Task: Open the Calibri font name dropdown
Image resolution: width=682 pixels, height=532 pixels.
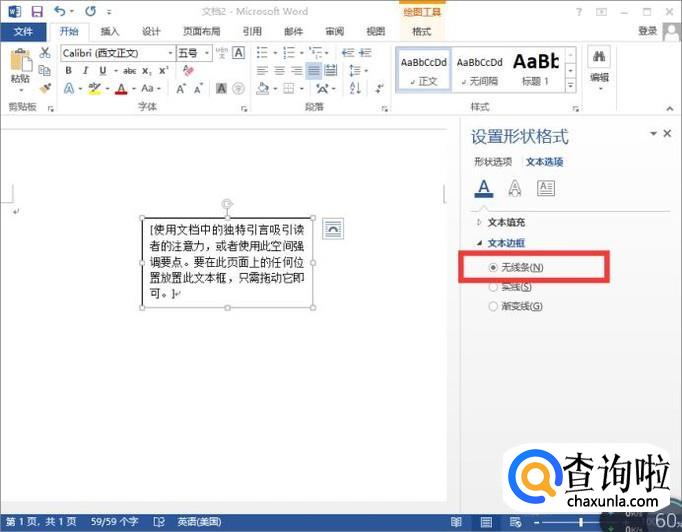Action: (170, 53)
